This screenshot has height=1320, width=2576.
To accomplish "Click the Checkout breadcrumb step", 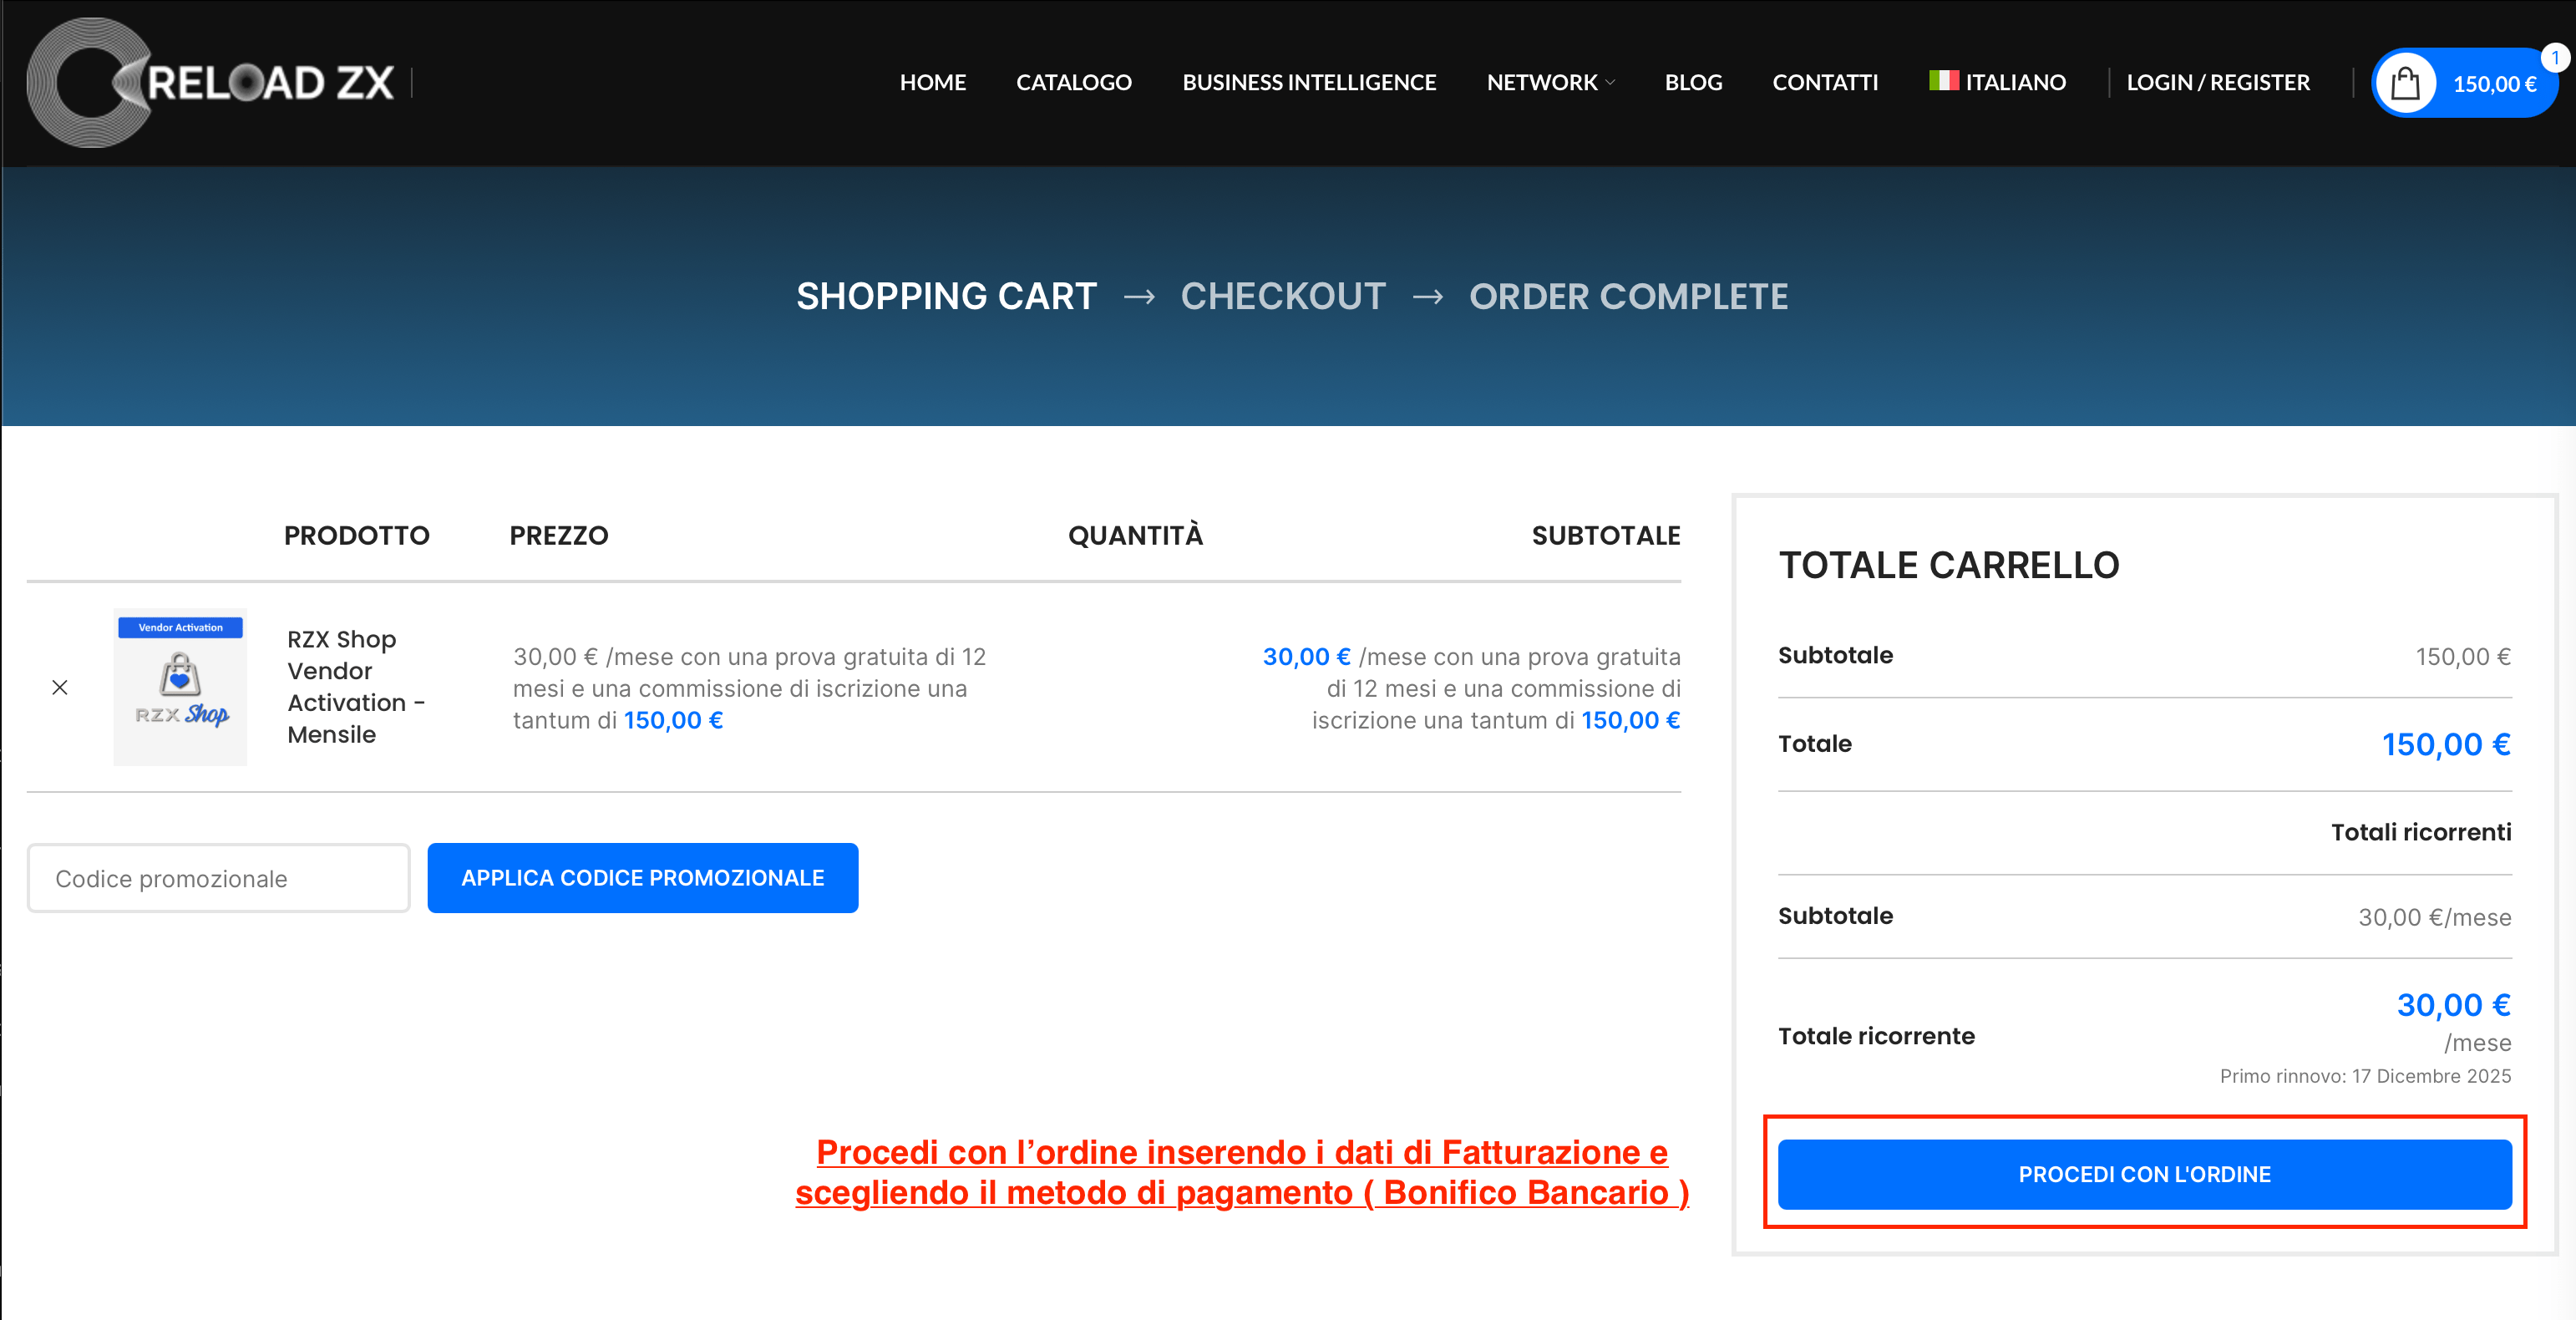I will 1282,296.
